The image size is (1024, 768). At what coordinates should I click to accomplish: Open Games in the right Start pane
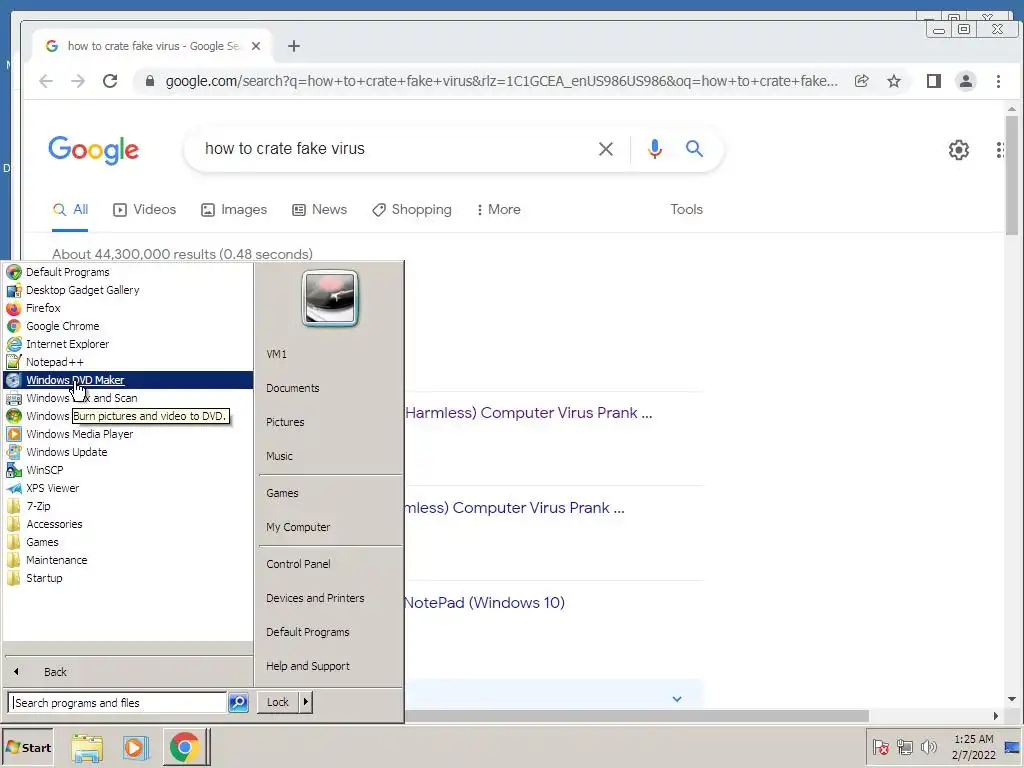(282, 493)
